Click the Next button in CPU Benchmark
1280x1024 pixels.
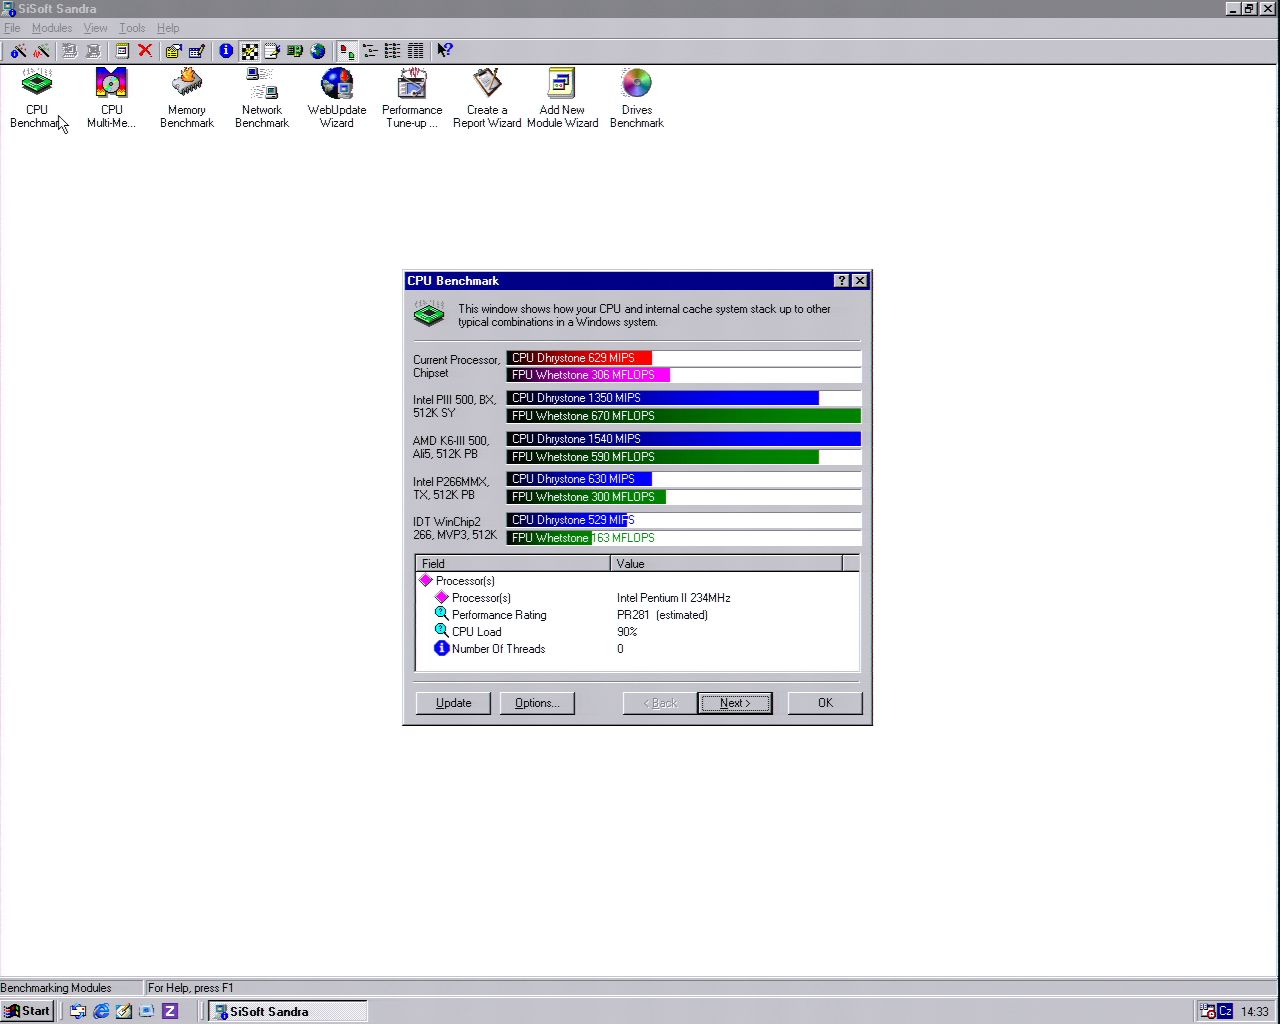click(x=734, y=703)
